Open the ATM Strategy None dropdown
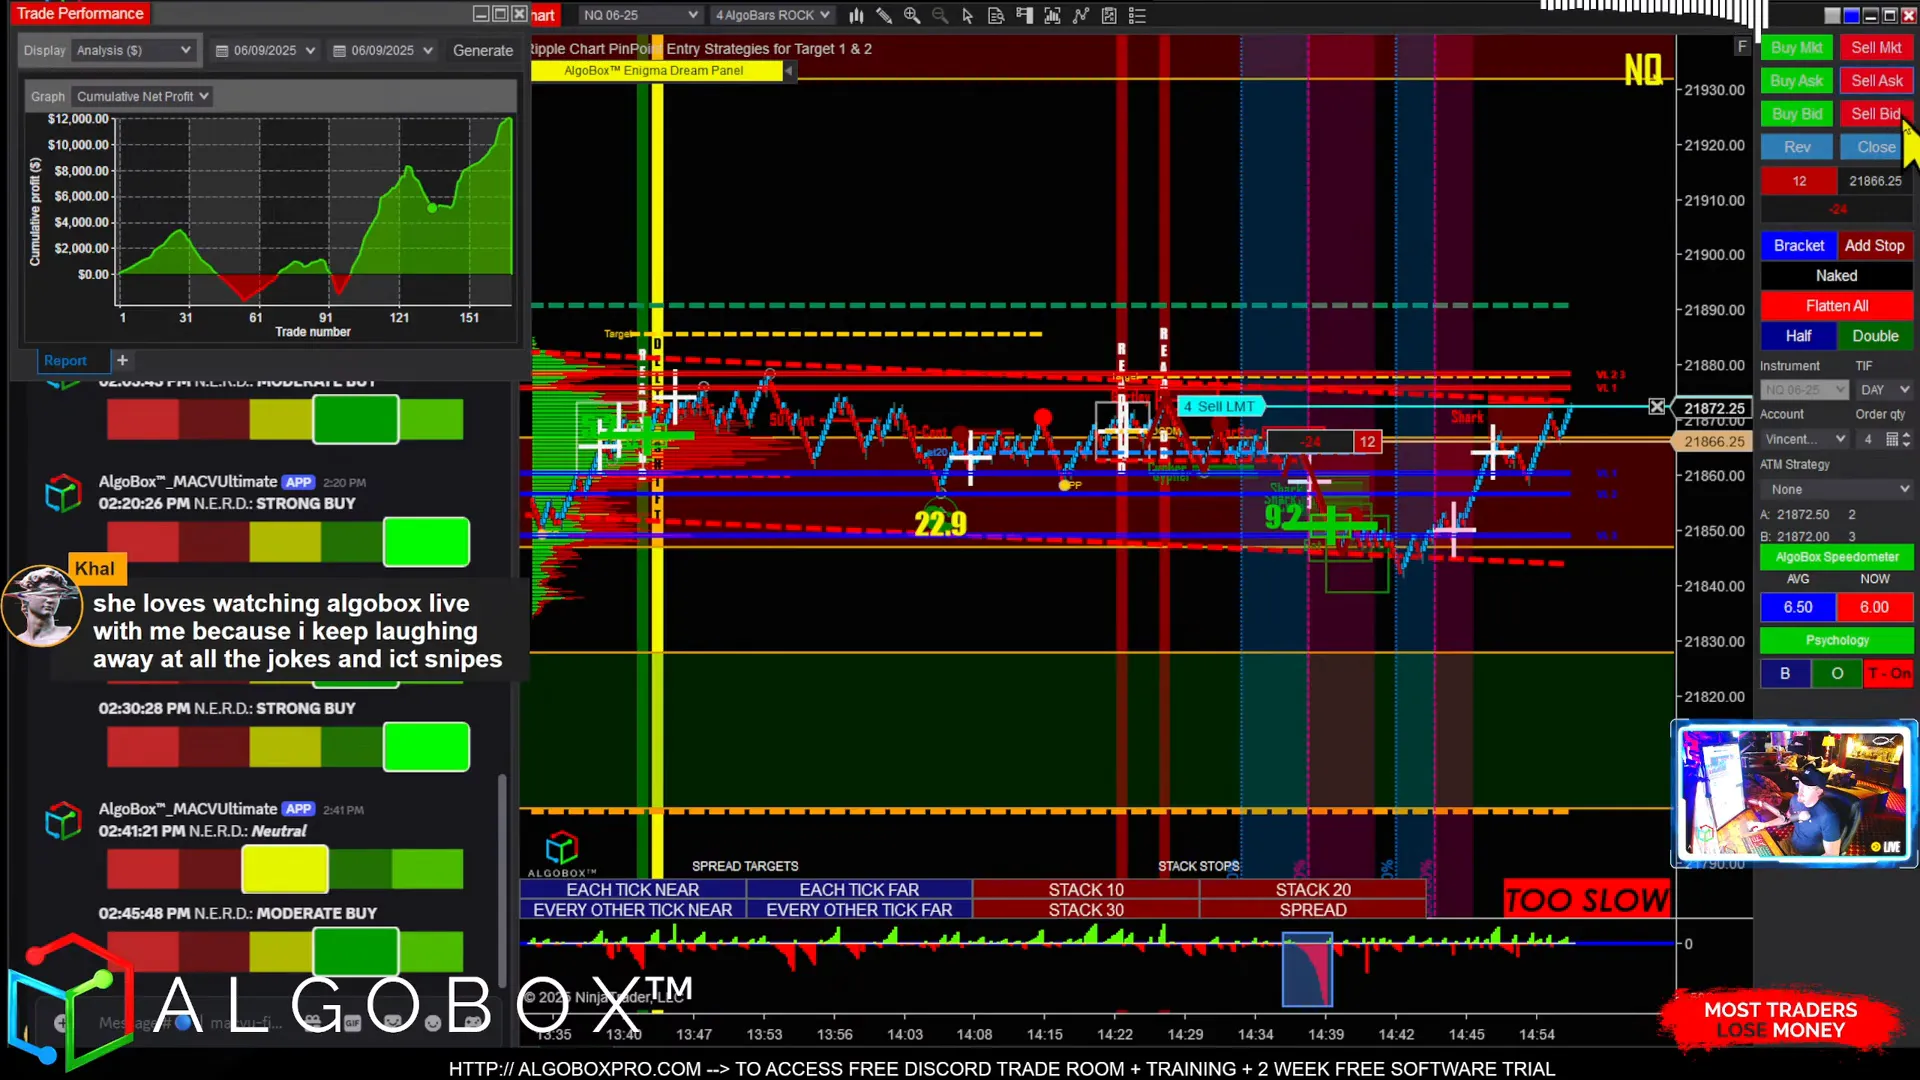This screenshot has width=1920, height=1080. click(x=1837, y=489)
